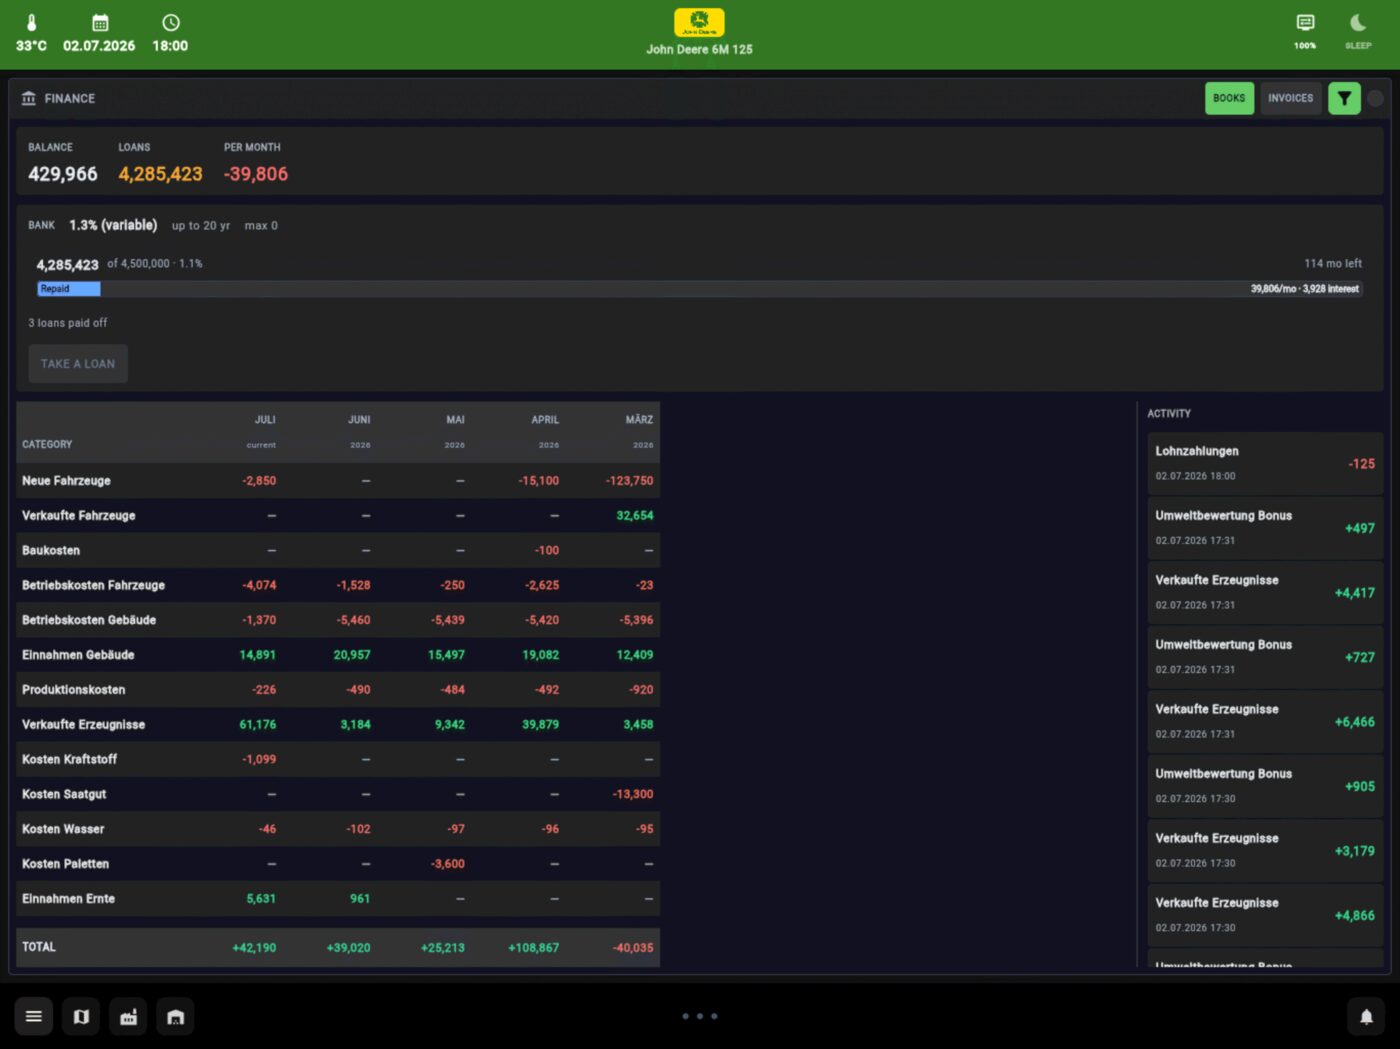Click the round gray toggle beside filter
This screenshot has height=1049, width=1400.
pos(1376,98)
